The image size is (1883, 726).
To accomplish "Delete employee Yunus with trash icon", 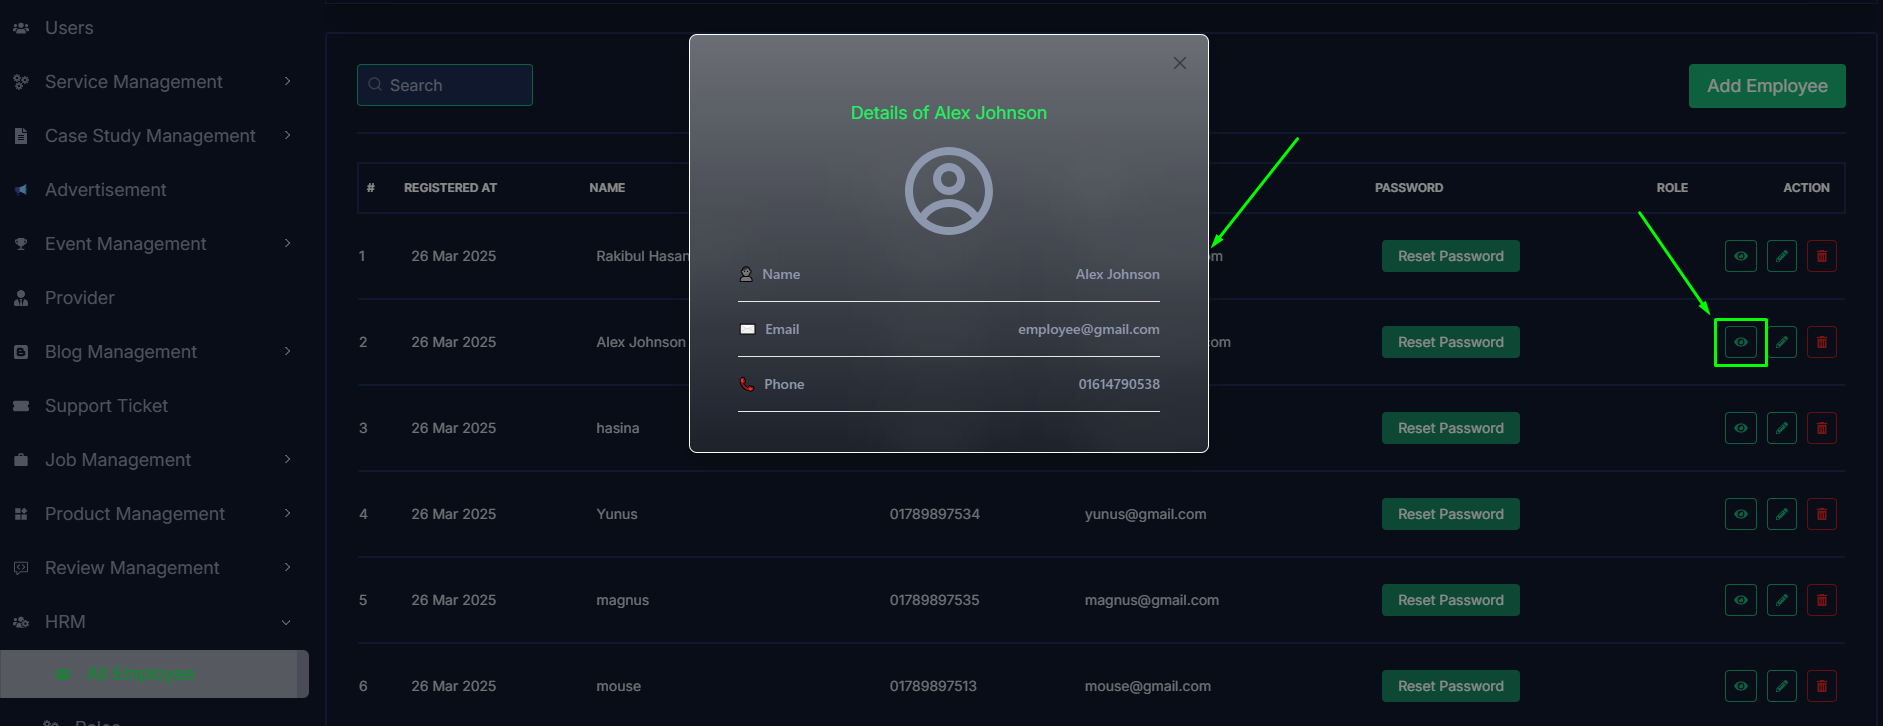I will pyautogui.click(x=1821, y=514).
